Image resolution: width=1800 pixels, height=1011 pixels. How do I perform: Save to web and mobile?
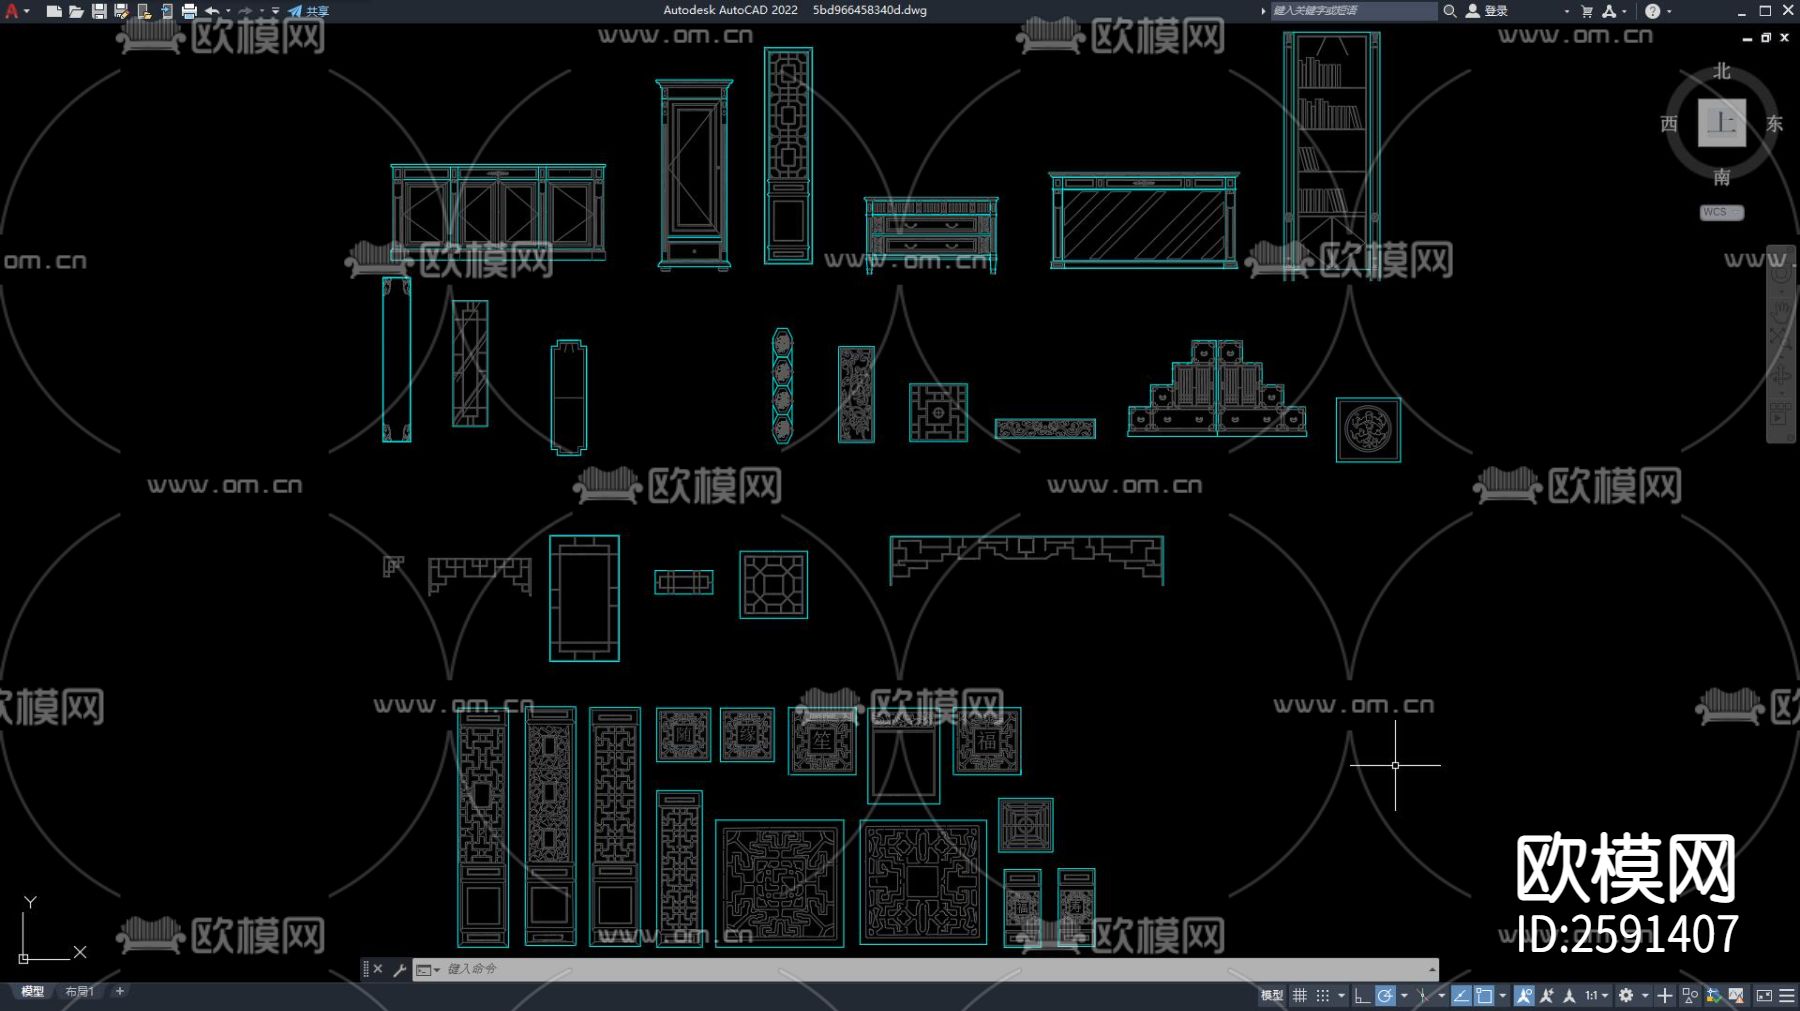pos(166,11)
